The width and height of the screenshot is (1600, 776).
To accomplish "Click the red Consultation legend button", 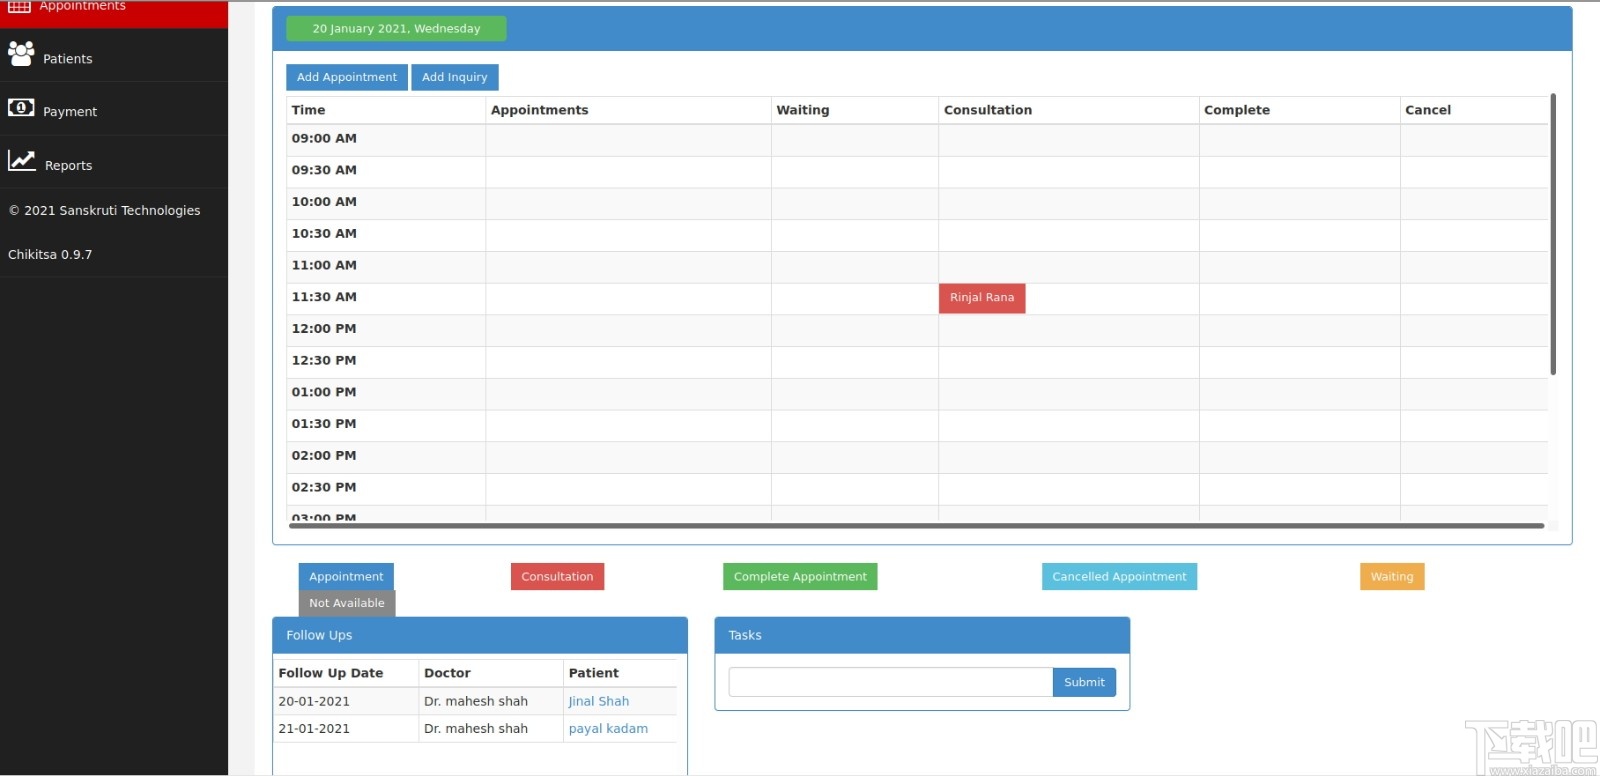I will click(x=557, y=577).
